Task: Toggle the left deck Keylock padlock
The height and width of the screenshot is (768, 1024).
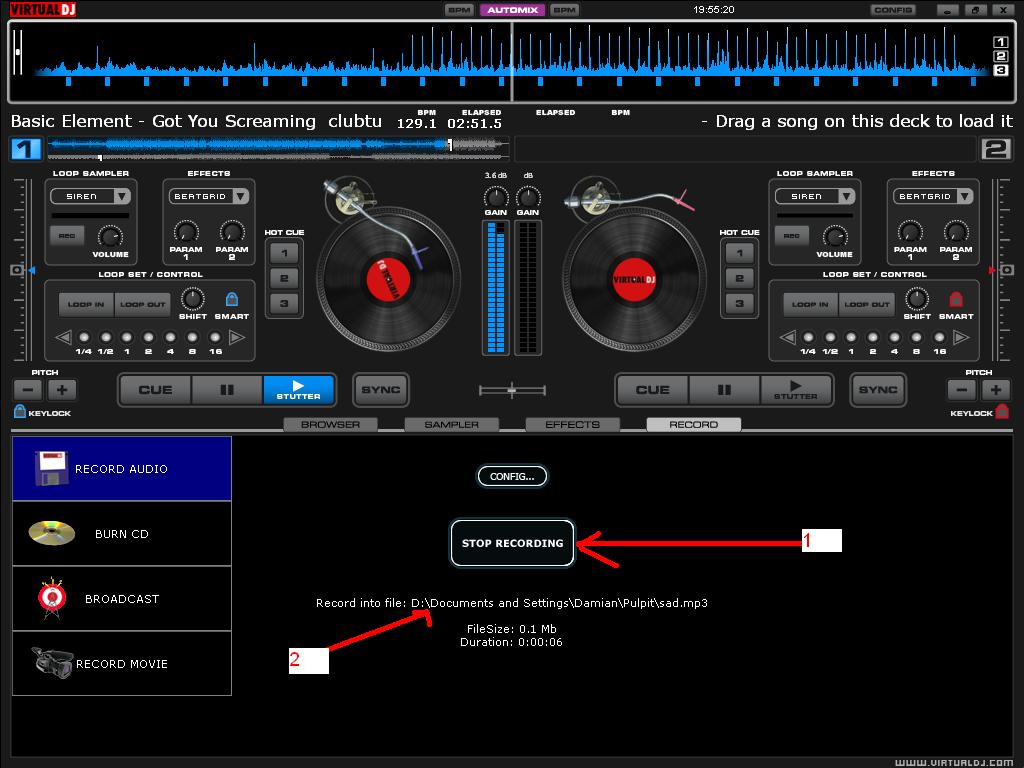Action: click(20, 411)
